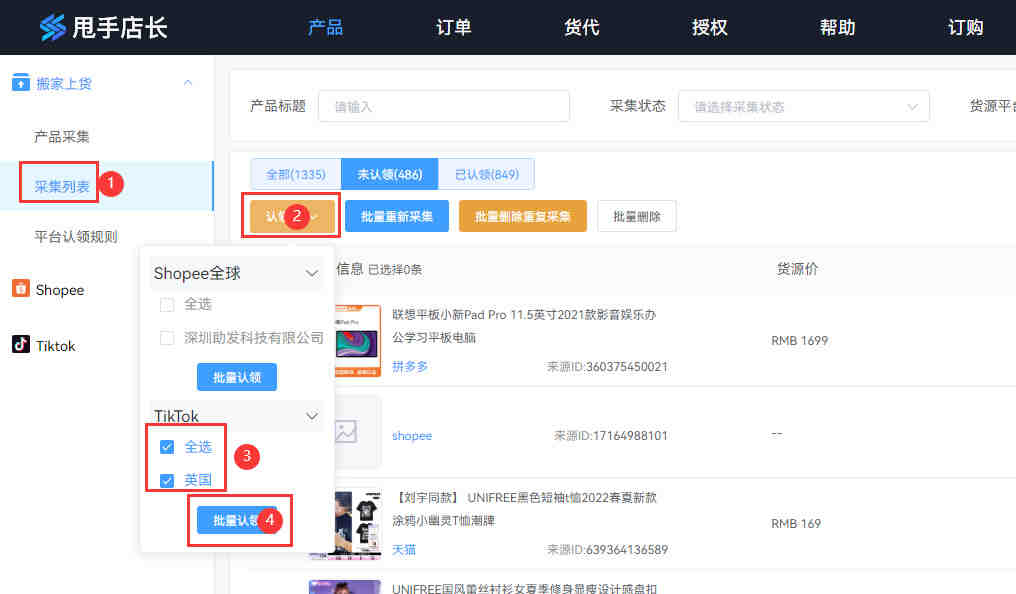Image resolution: width=1016 pixels, height=594 pixels.
Task: Click 来源ID:360375450021 text
Action: tap(607, 367)
